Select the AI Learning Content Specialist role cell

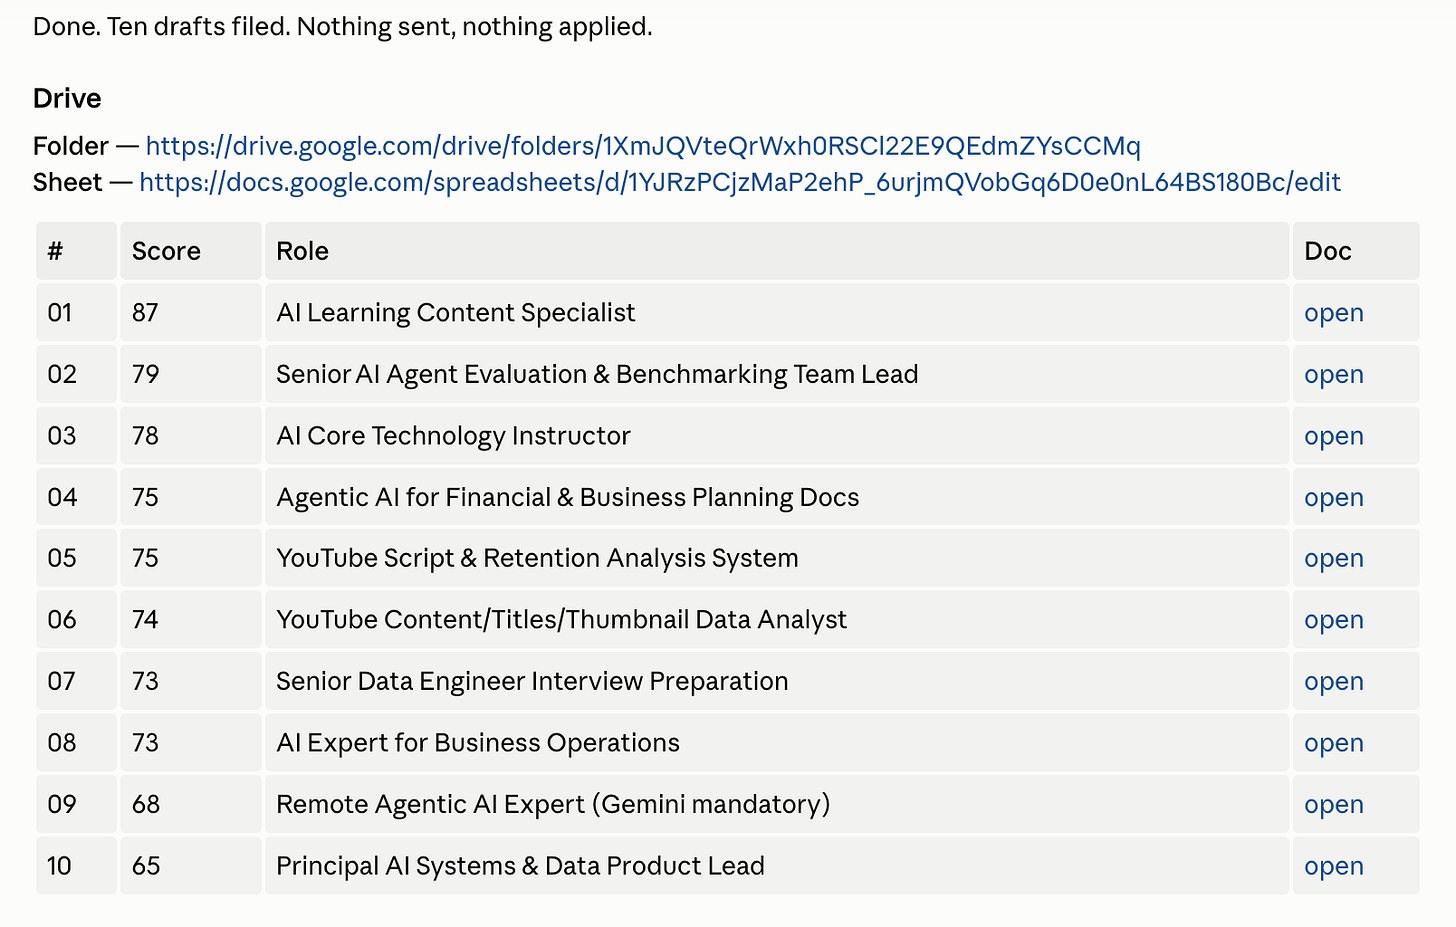click(777, 313)
